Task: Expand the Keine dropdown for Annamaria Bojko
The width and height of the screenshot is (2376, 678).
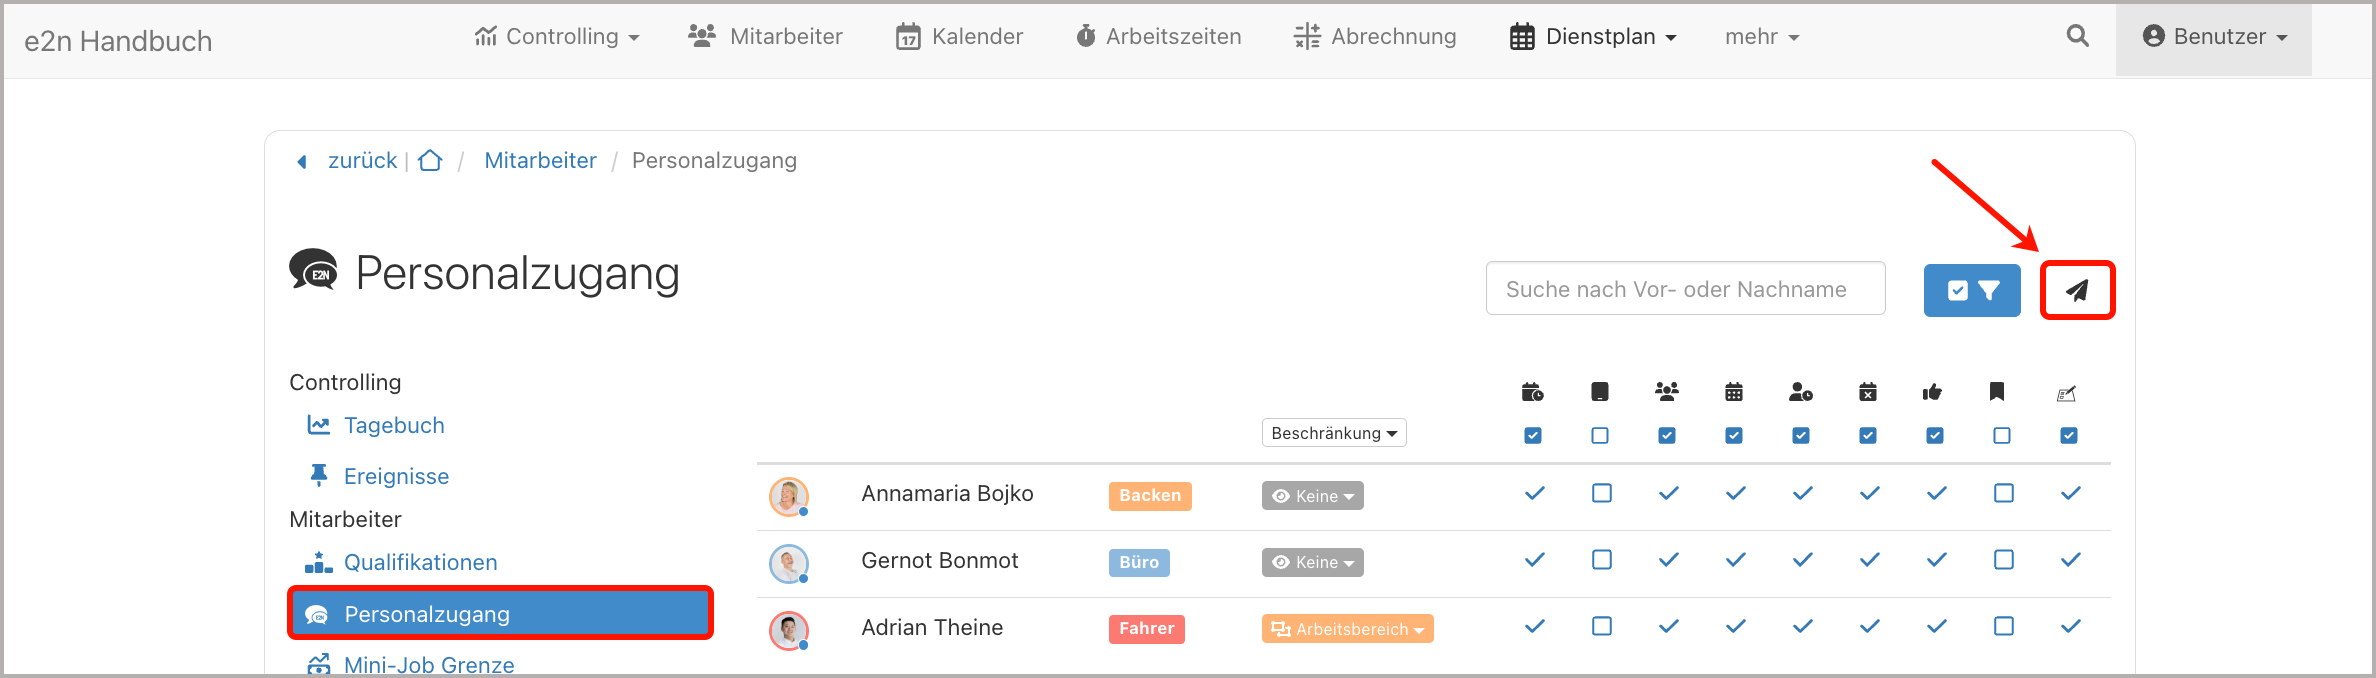Action: [x=1312, y=495]
